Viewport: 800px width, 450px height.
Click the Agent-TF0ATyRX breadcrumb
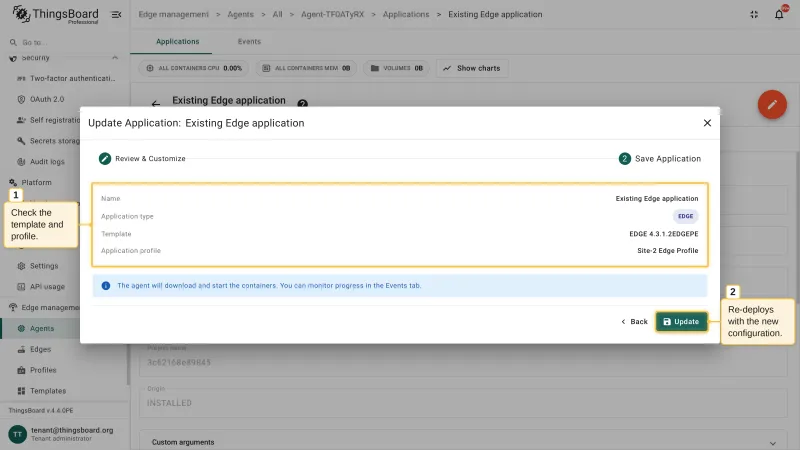click(332, 14)
